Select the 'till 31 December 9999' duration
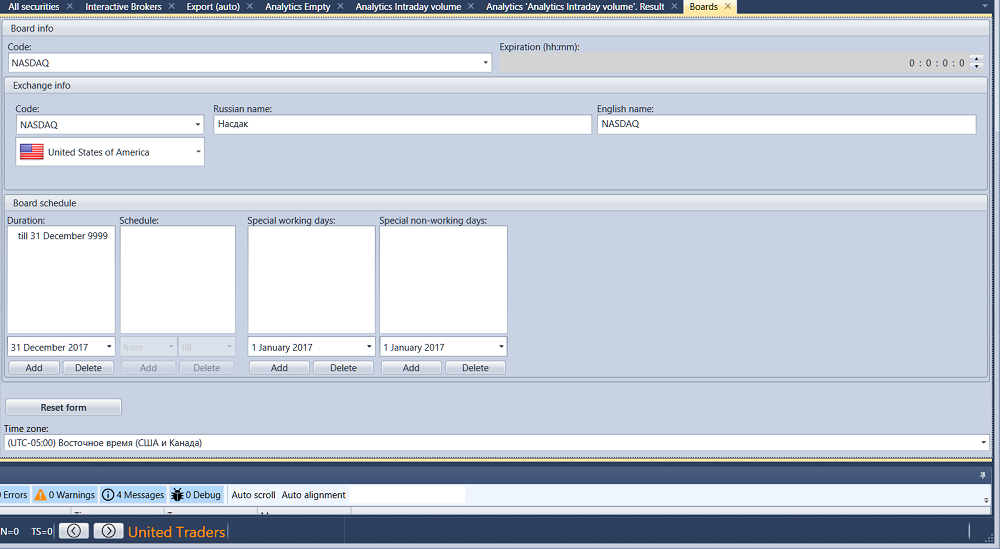Screen dimensions: 1000x549 click(62, 236)
